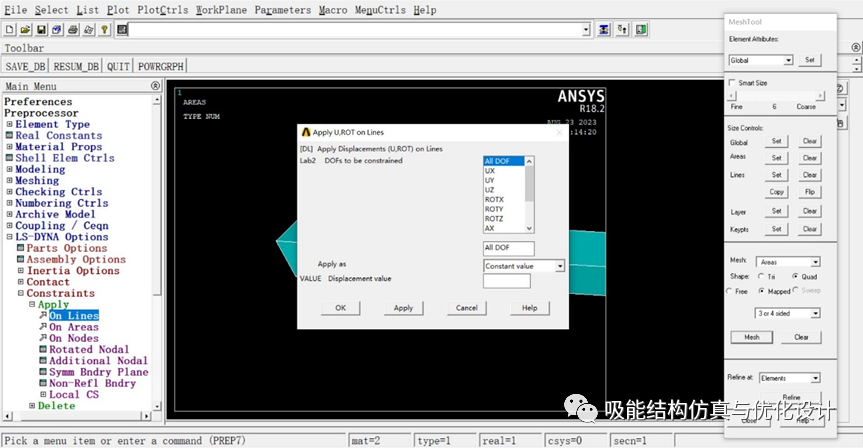Click the POWRGRPH toolbar button
The image size is (863, 448).
click(161, 67)
